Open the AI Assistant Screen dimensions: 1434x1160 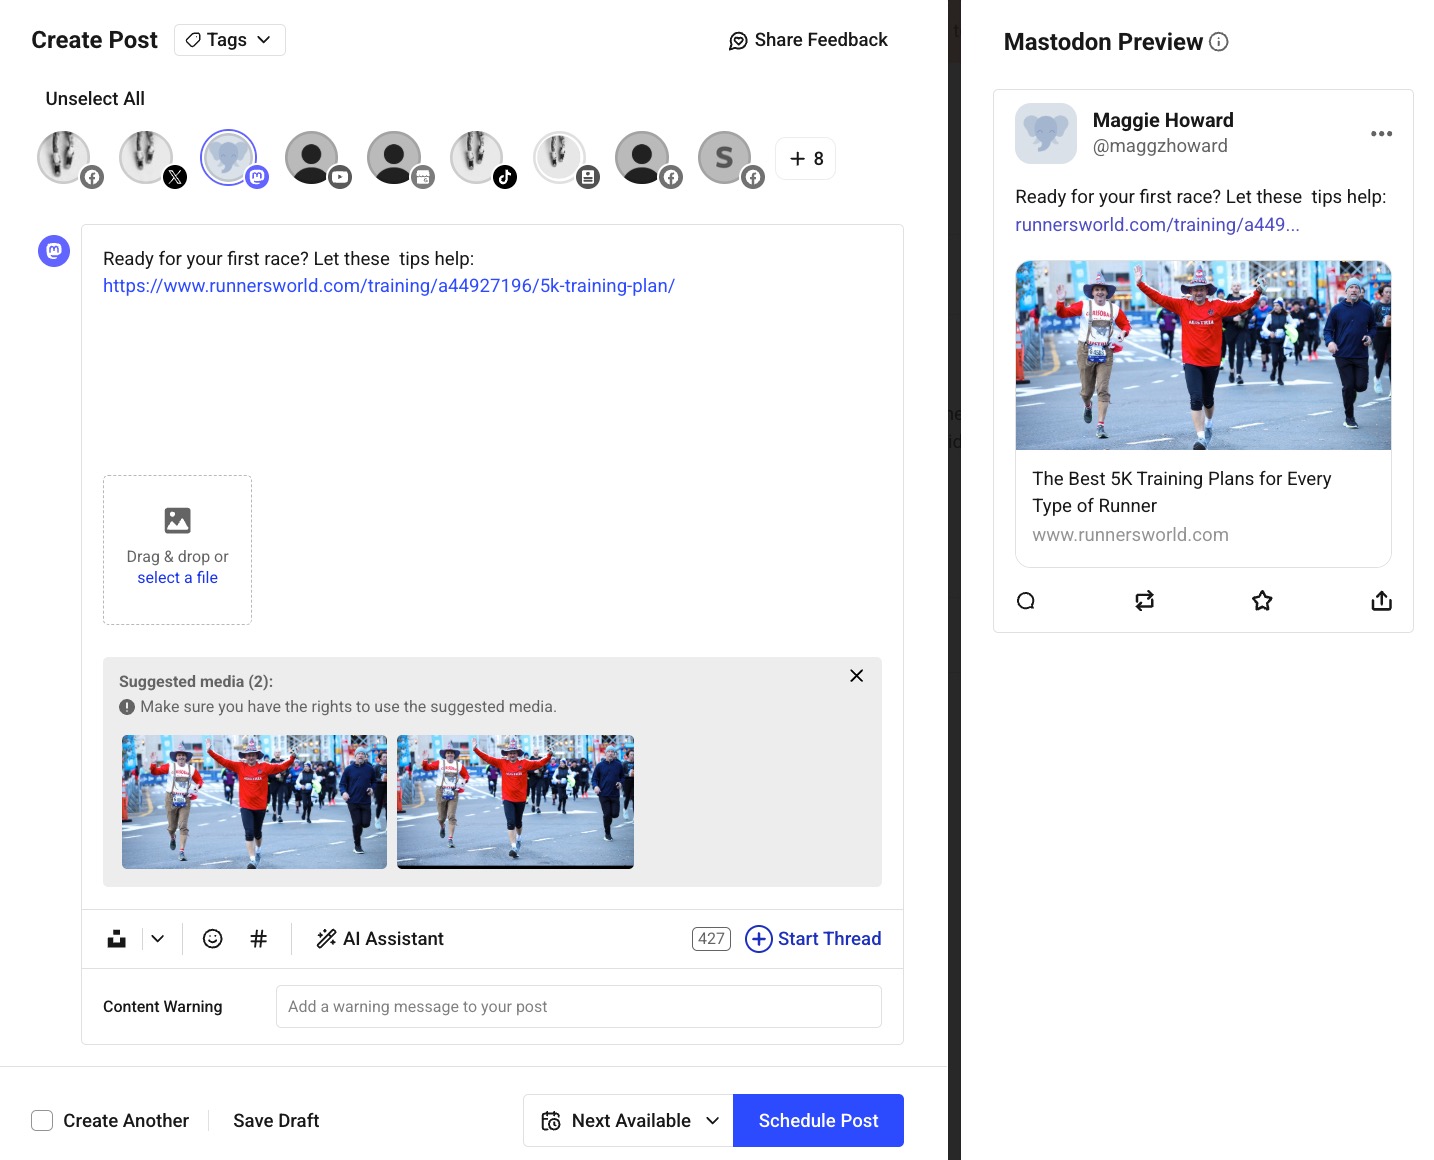[380, 939]
